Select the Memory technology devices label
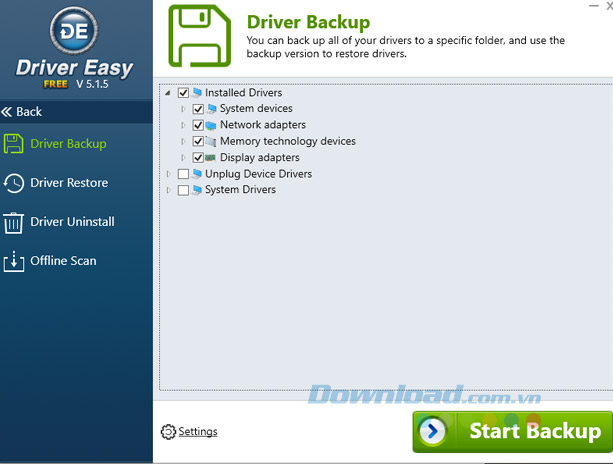This screenshot has height=464, width=613. click(288, 141)
